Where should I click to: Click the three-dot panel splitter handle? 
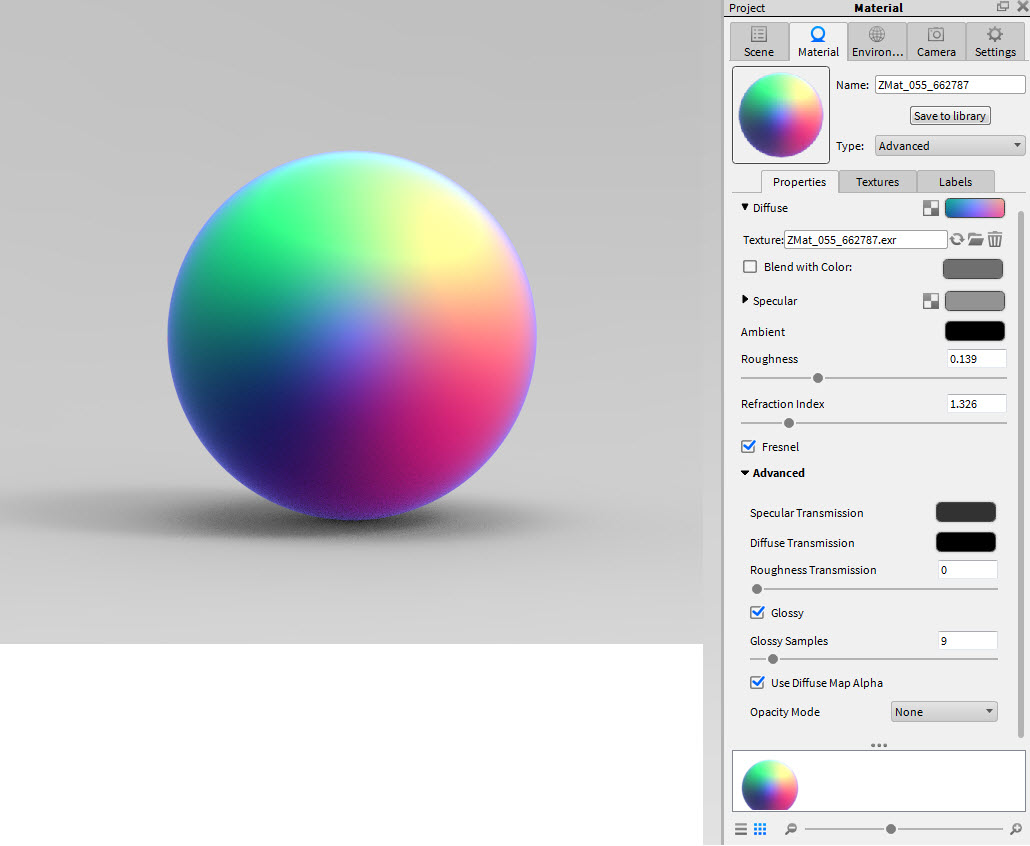(879, 746)
